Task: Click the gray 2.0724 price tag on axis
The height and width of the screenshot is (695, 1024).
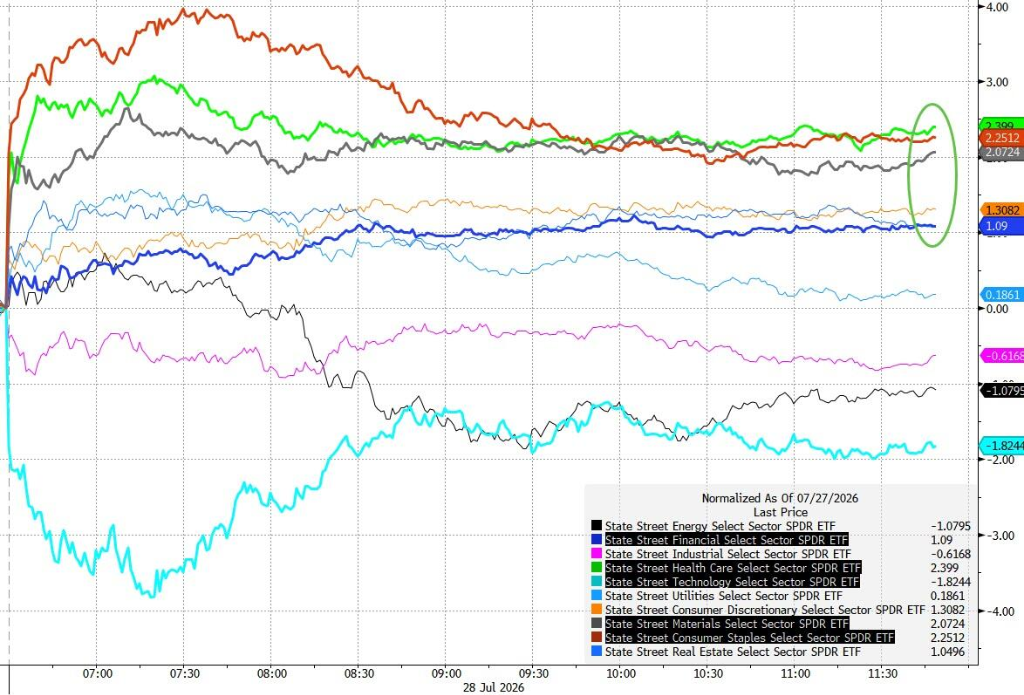Action: click(1002, 152)
